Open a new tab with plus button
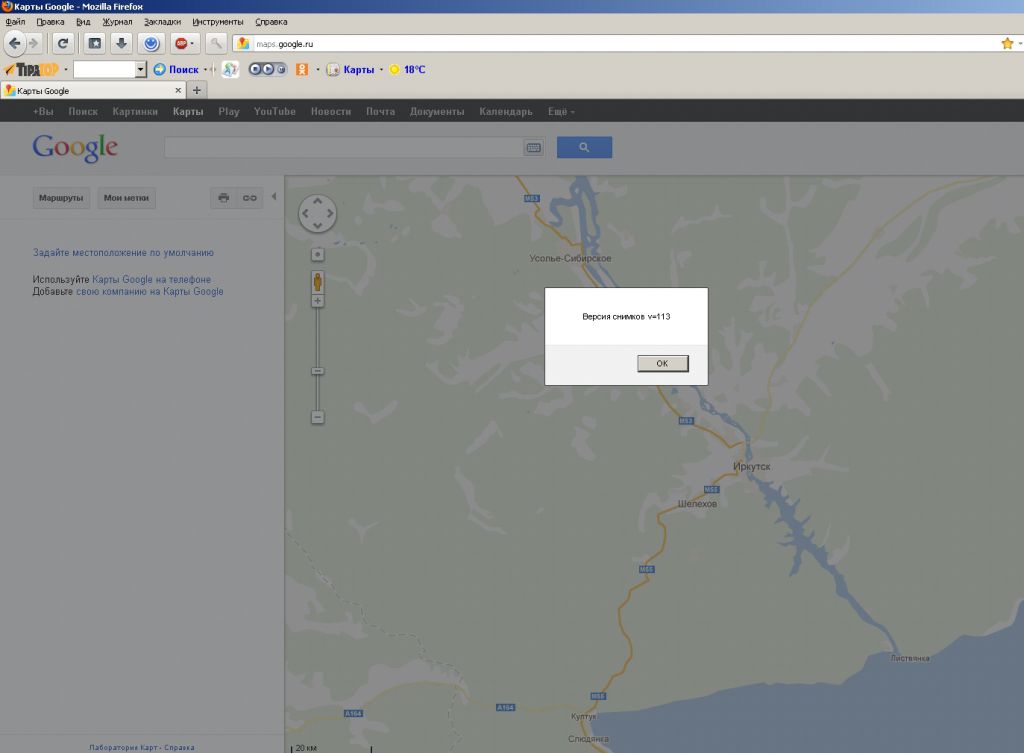Screen dimensions: 1024x753 click(x=197, y=90)
